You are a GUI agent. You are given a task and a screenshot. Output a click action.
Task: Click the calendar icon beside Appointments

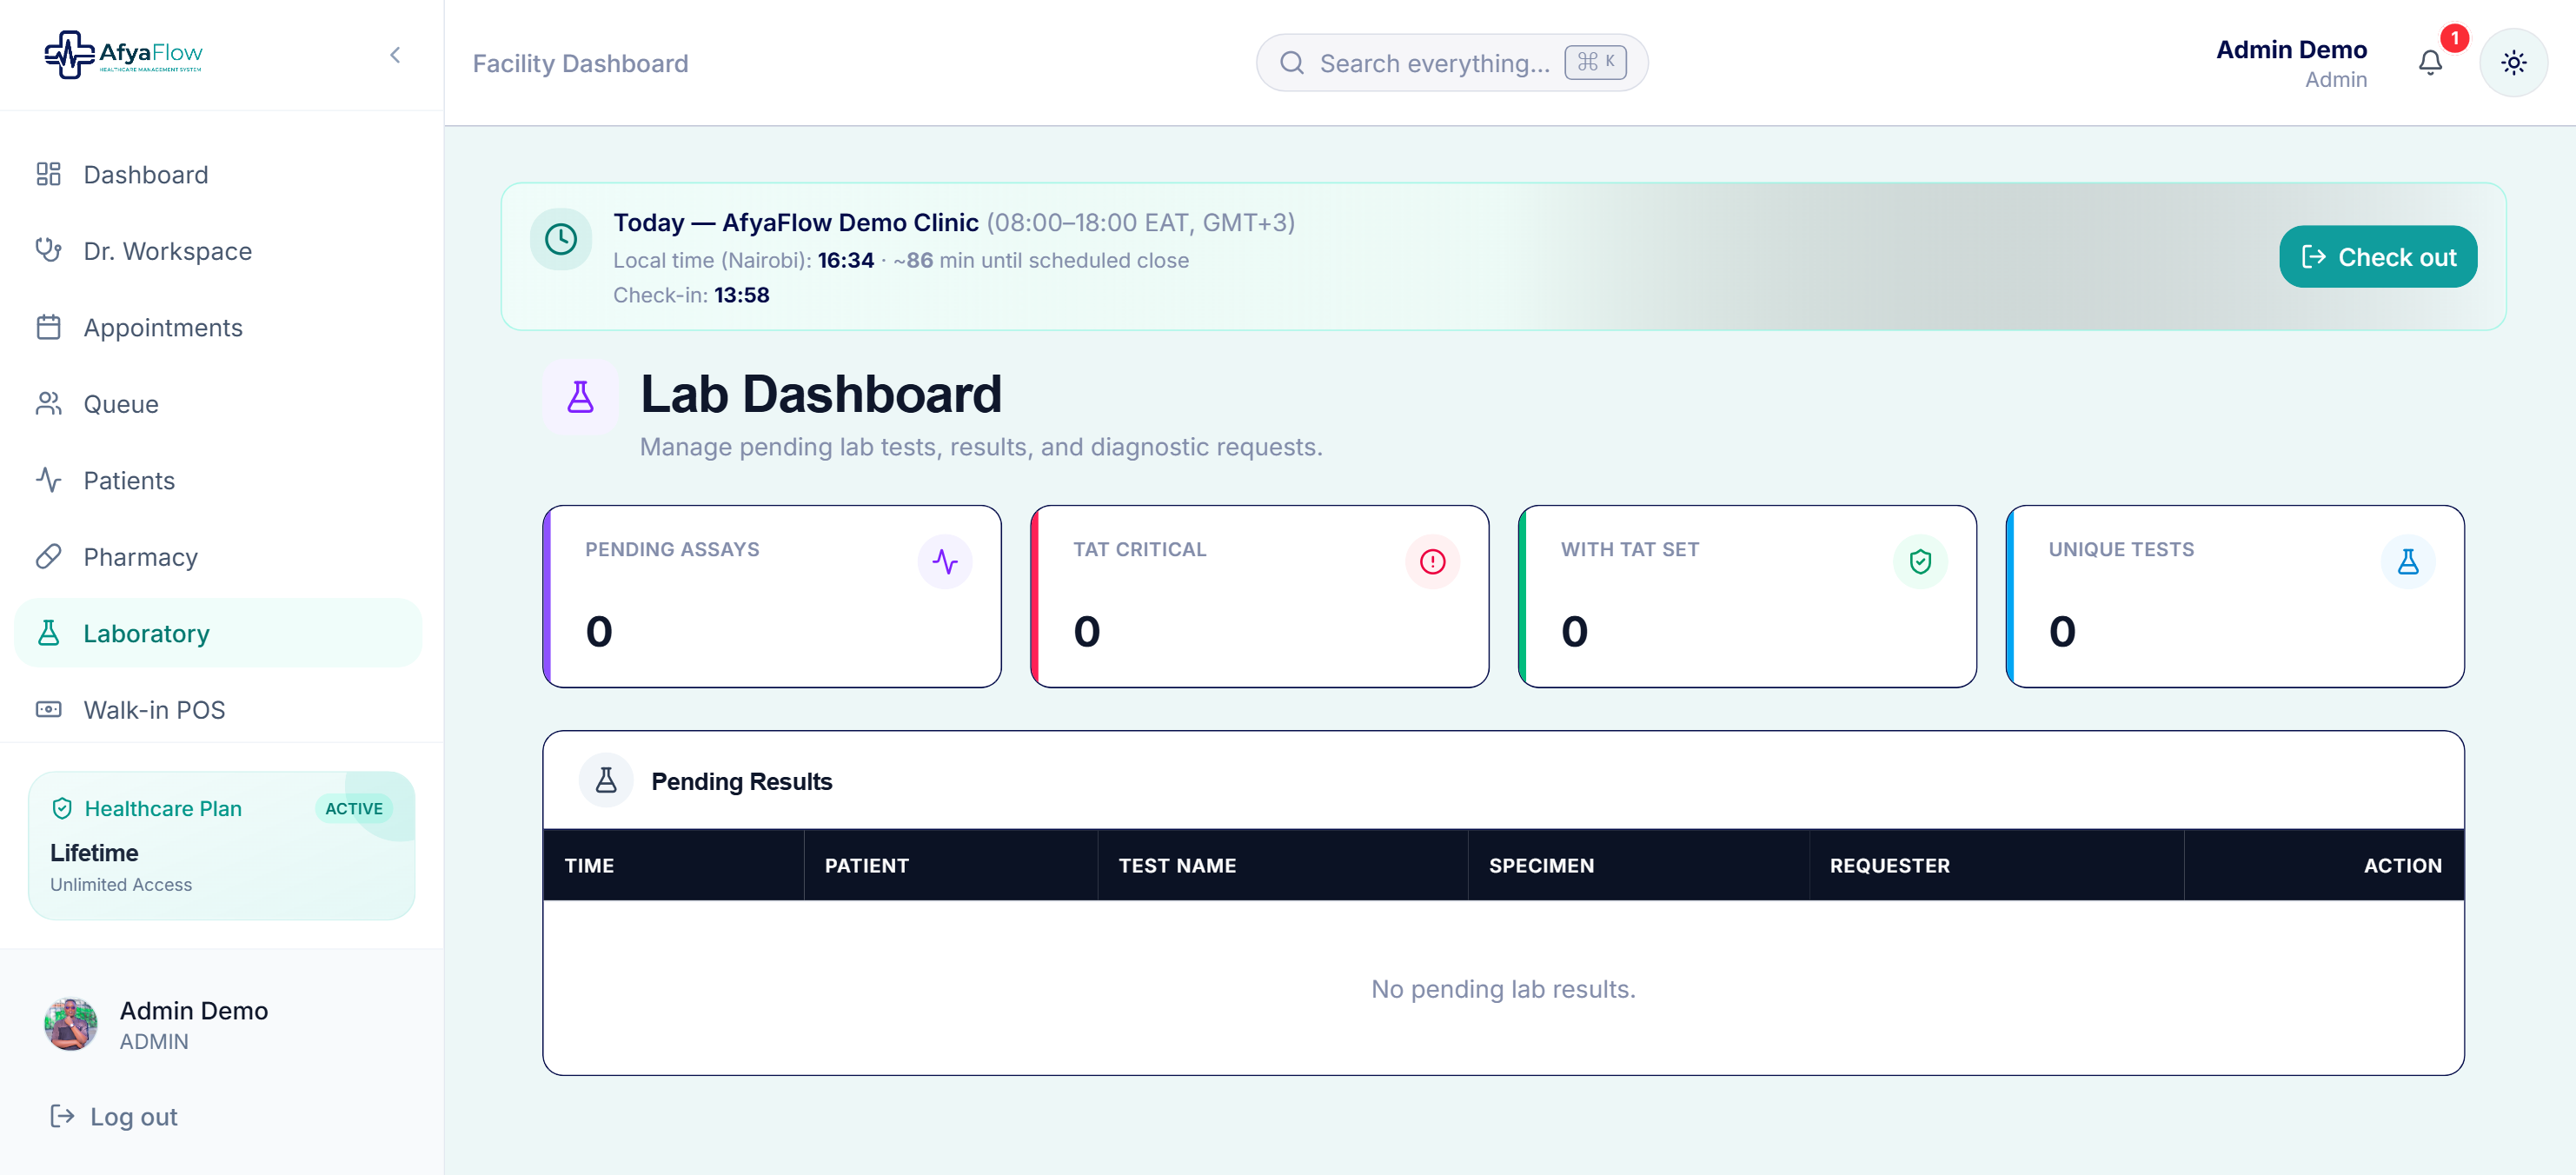[x=49, y=328]
